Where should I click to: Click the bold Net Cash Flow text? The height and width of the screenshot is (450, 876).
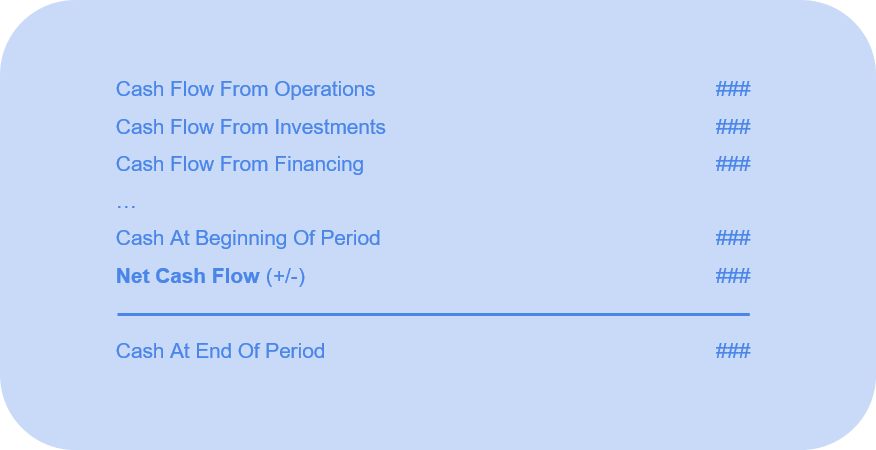[x=187, y=276]
